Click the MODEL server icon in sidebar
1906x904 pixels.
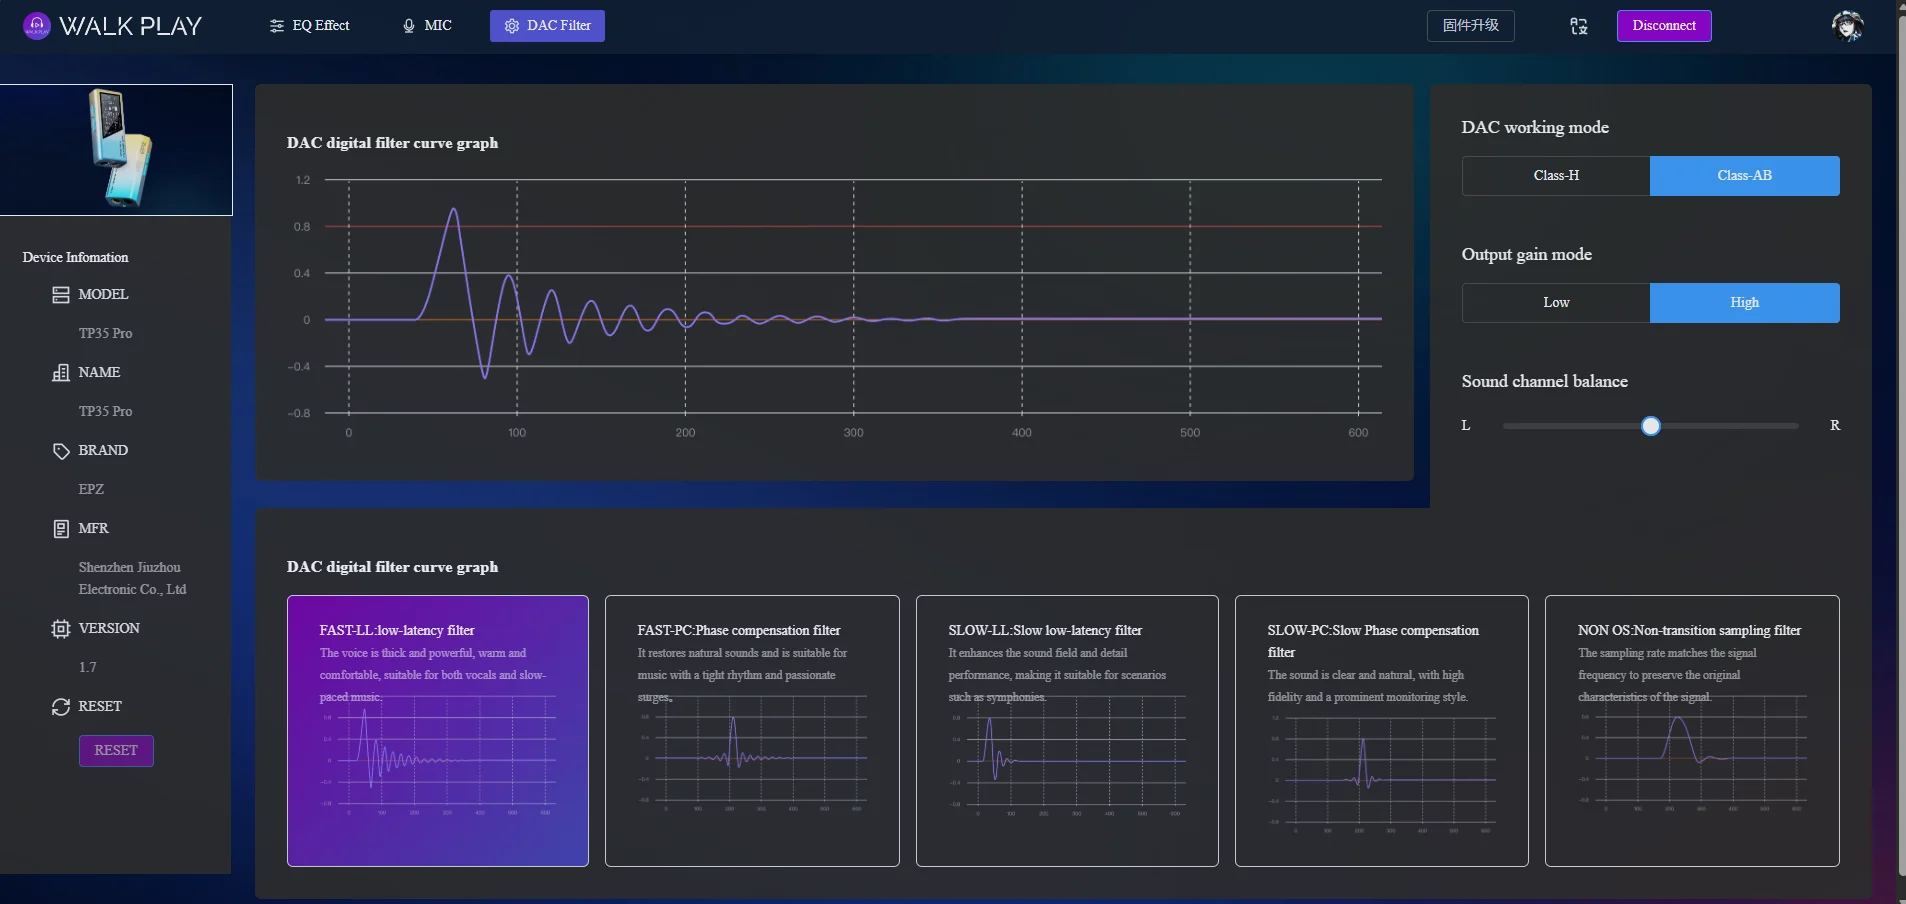61,295
